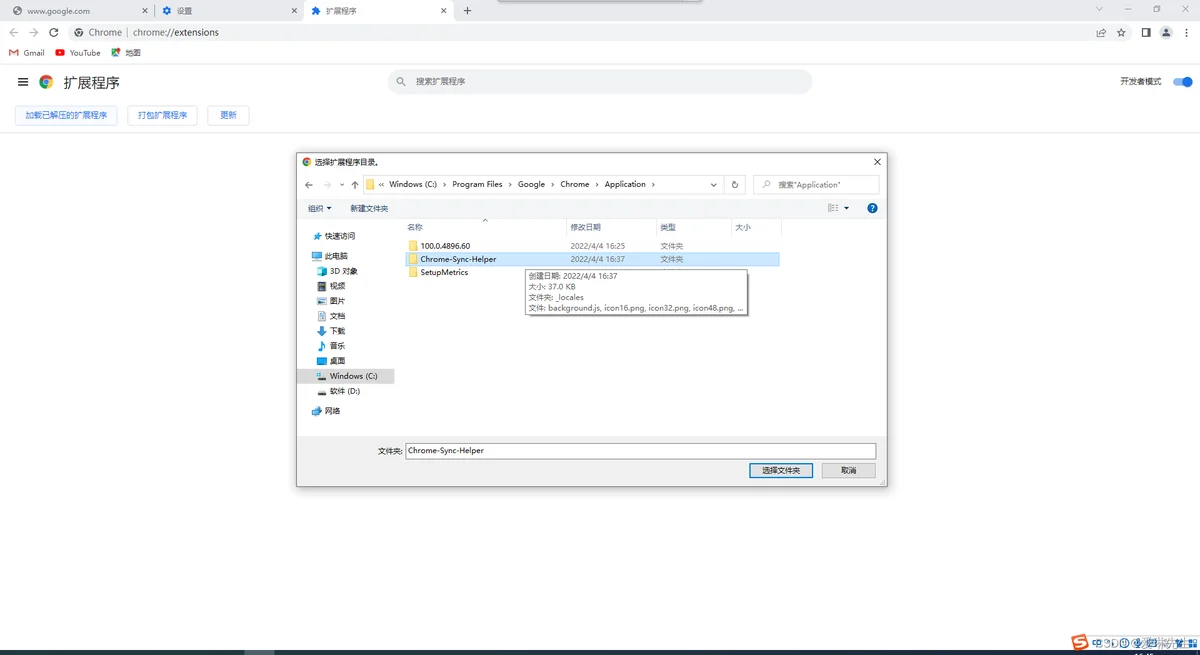This screenshot has width=1200, height=655.
Task: Open the Chrome profile avatar
Action: (1166, 32)
